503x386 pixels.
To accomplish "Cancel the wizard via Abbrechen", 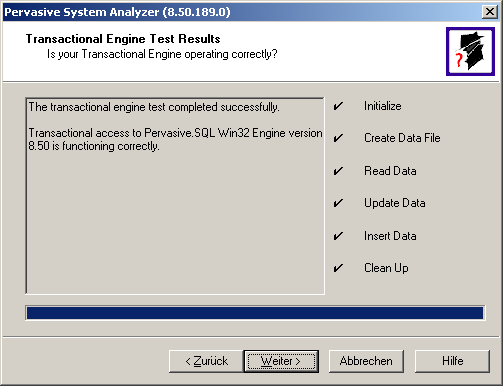I will pyautogui.click(x=366, y=361).
